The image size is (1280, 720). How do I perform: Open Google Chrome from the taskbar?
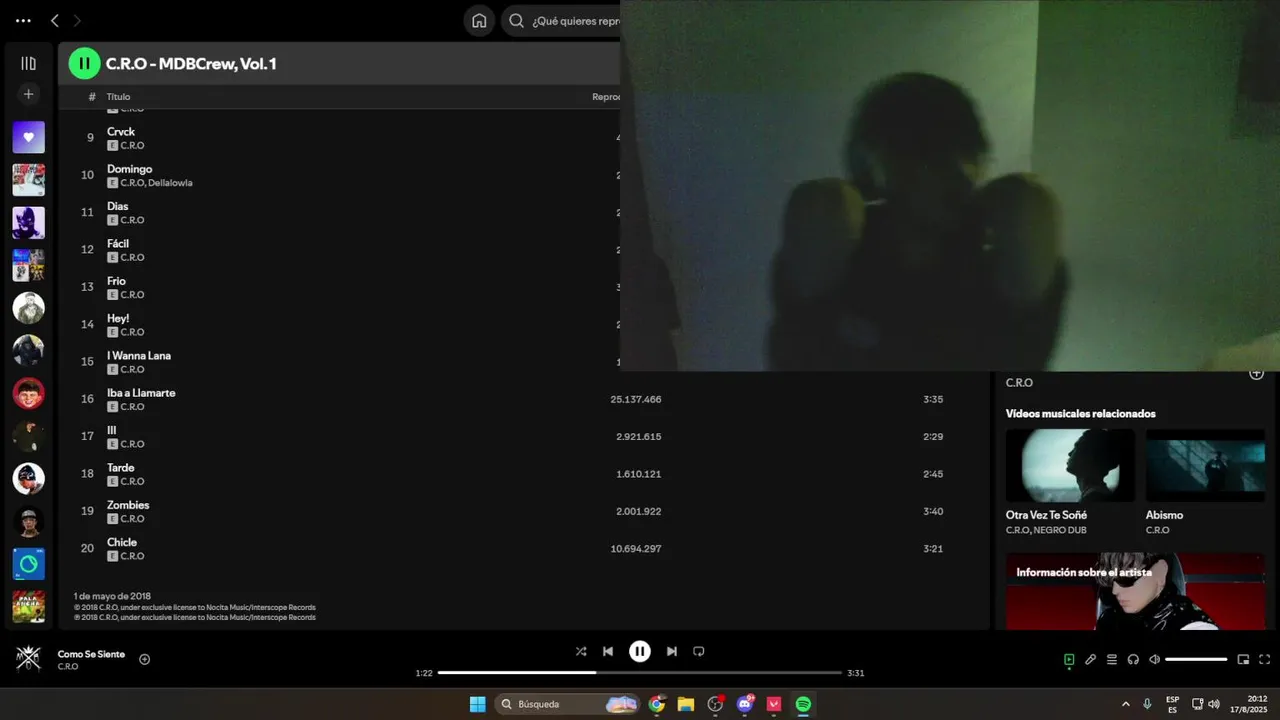[657, 704]
